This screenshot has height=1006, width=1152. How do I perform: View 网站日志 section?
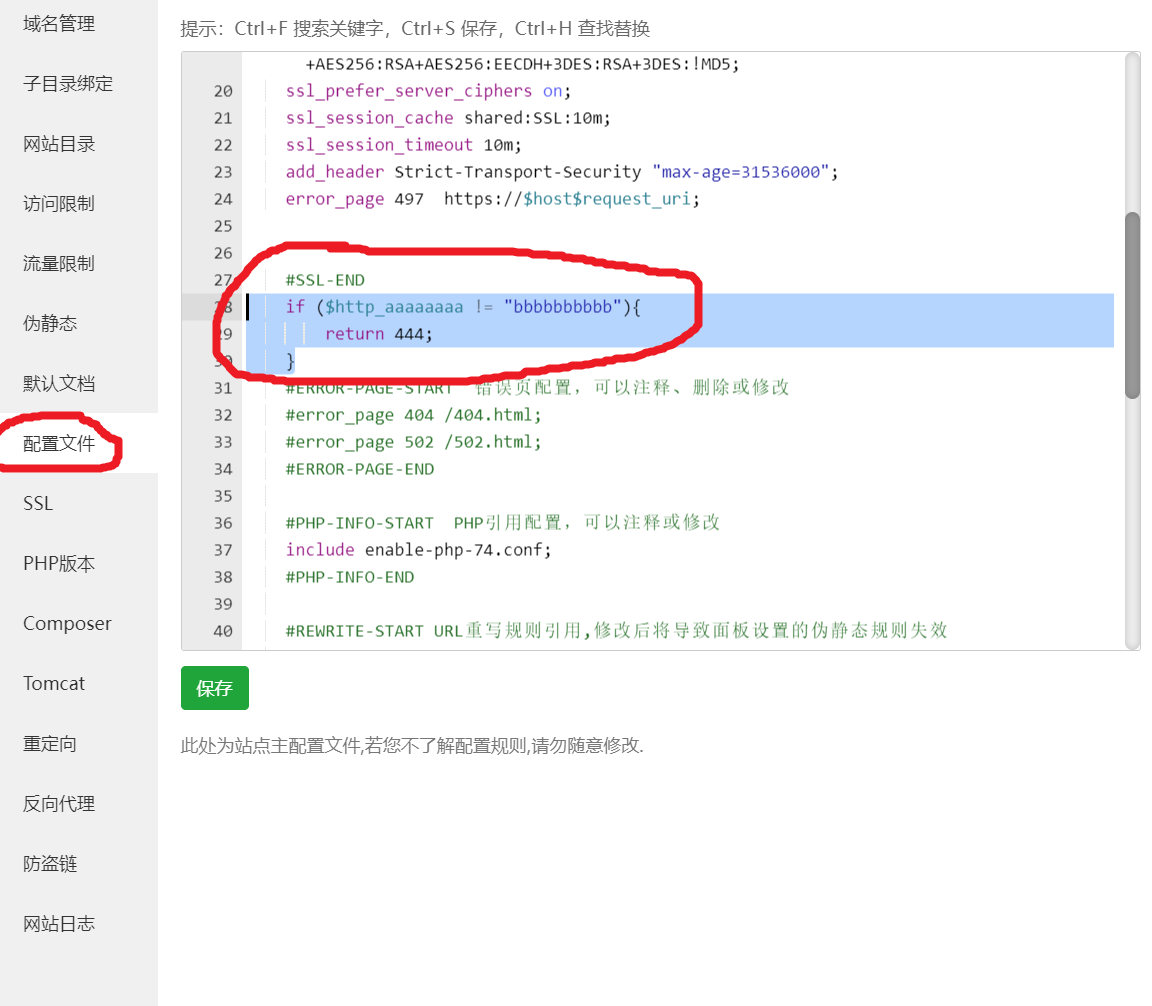pos(59,924)
